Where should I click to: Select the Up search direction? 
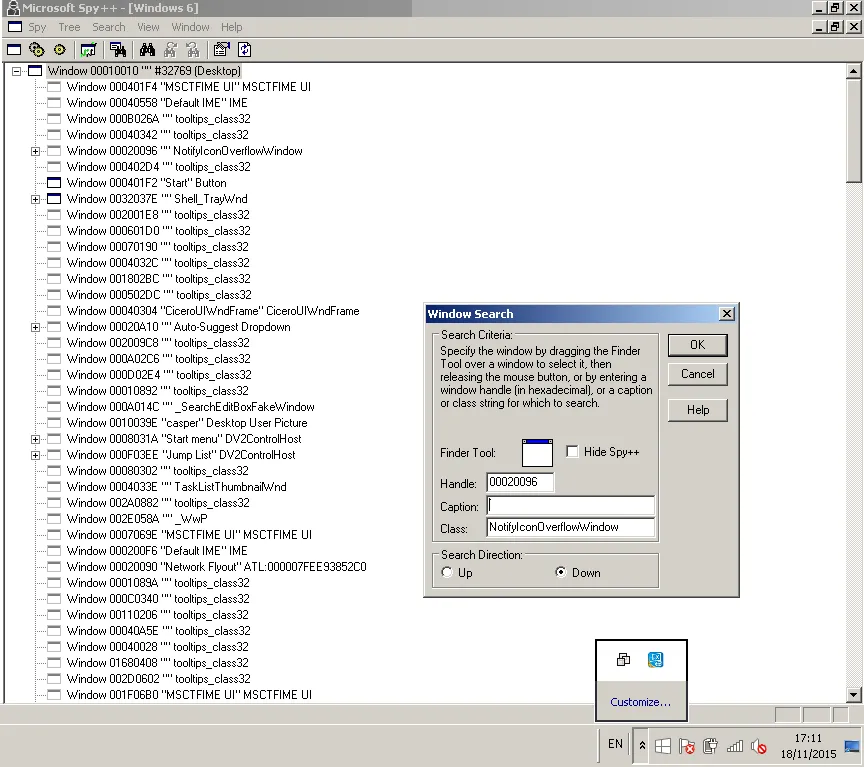447,572
